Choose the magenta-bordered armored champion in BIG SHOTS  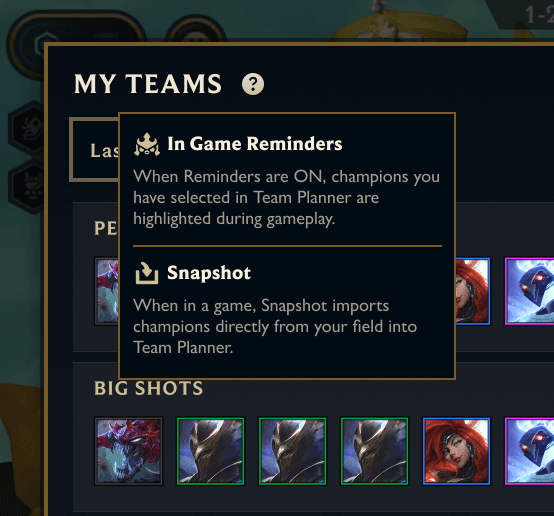click(x=529, y=451)
